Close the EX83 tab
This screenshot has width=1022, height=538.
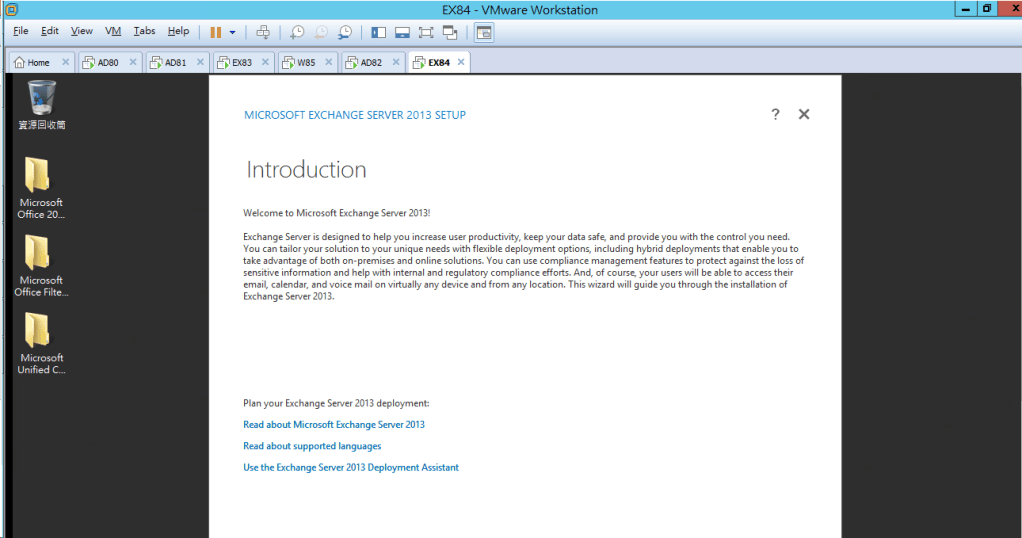(x=266, y=62)
